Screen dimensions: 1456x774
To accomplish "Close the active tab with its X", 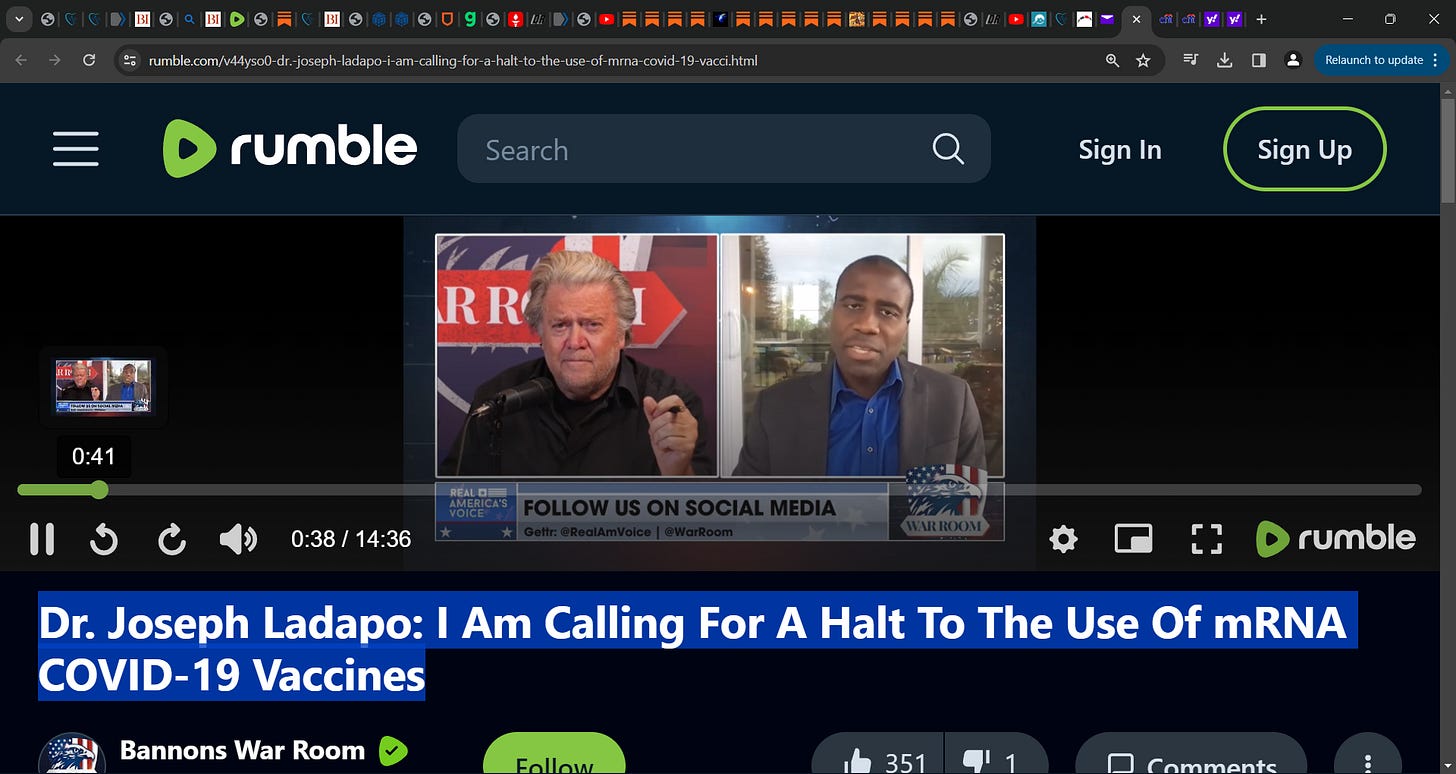I will tap(1136, 19).
